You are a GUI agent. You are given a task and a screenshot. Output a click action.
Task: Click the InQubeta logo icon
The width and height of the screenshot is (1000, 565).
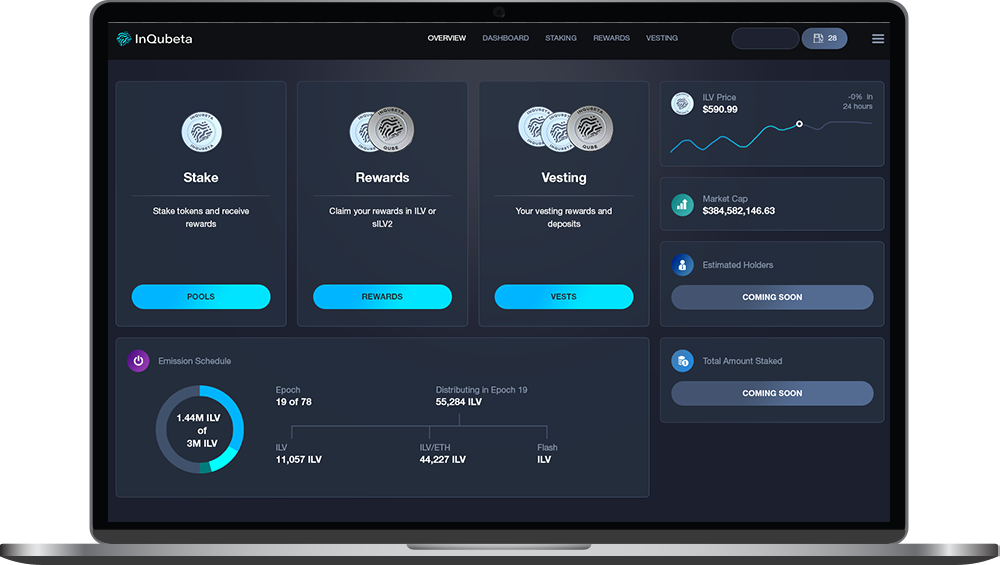pos(124,39)
